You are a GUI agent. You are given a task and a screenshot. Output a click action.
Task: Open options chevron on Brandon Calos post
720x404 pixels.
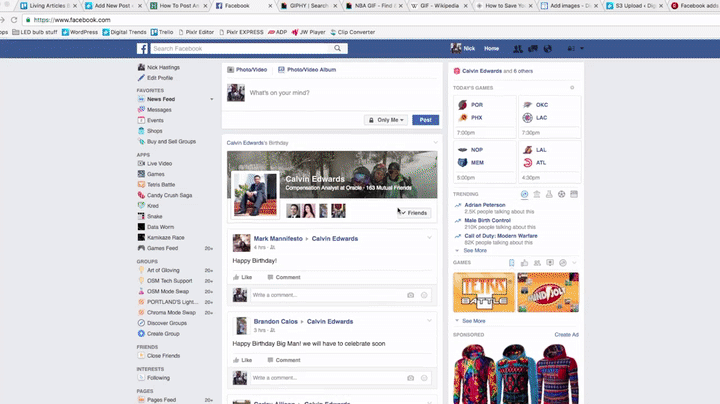click(429, 320)
